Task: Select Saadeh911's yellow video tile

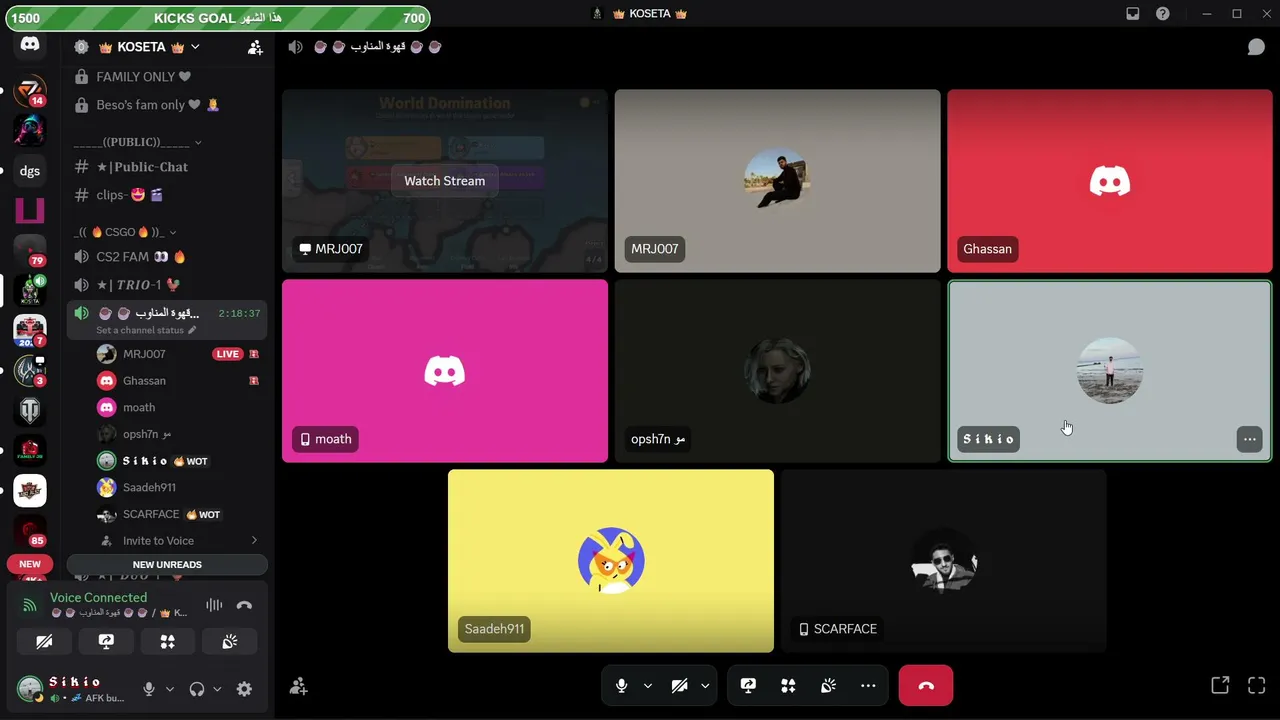Action: 611,561
